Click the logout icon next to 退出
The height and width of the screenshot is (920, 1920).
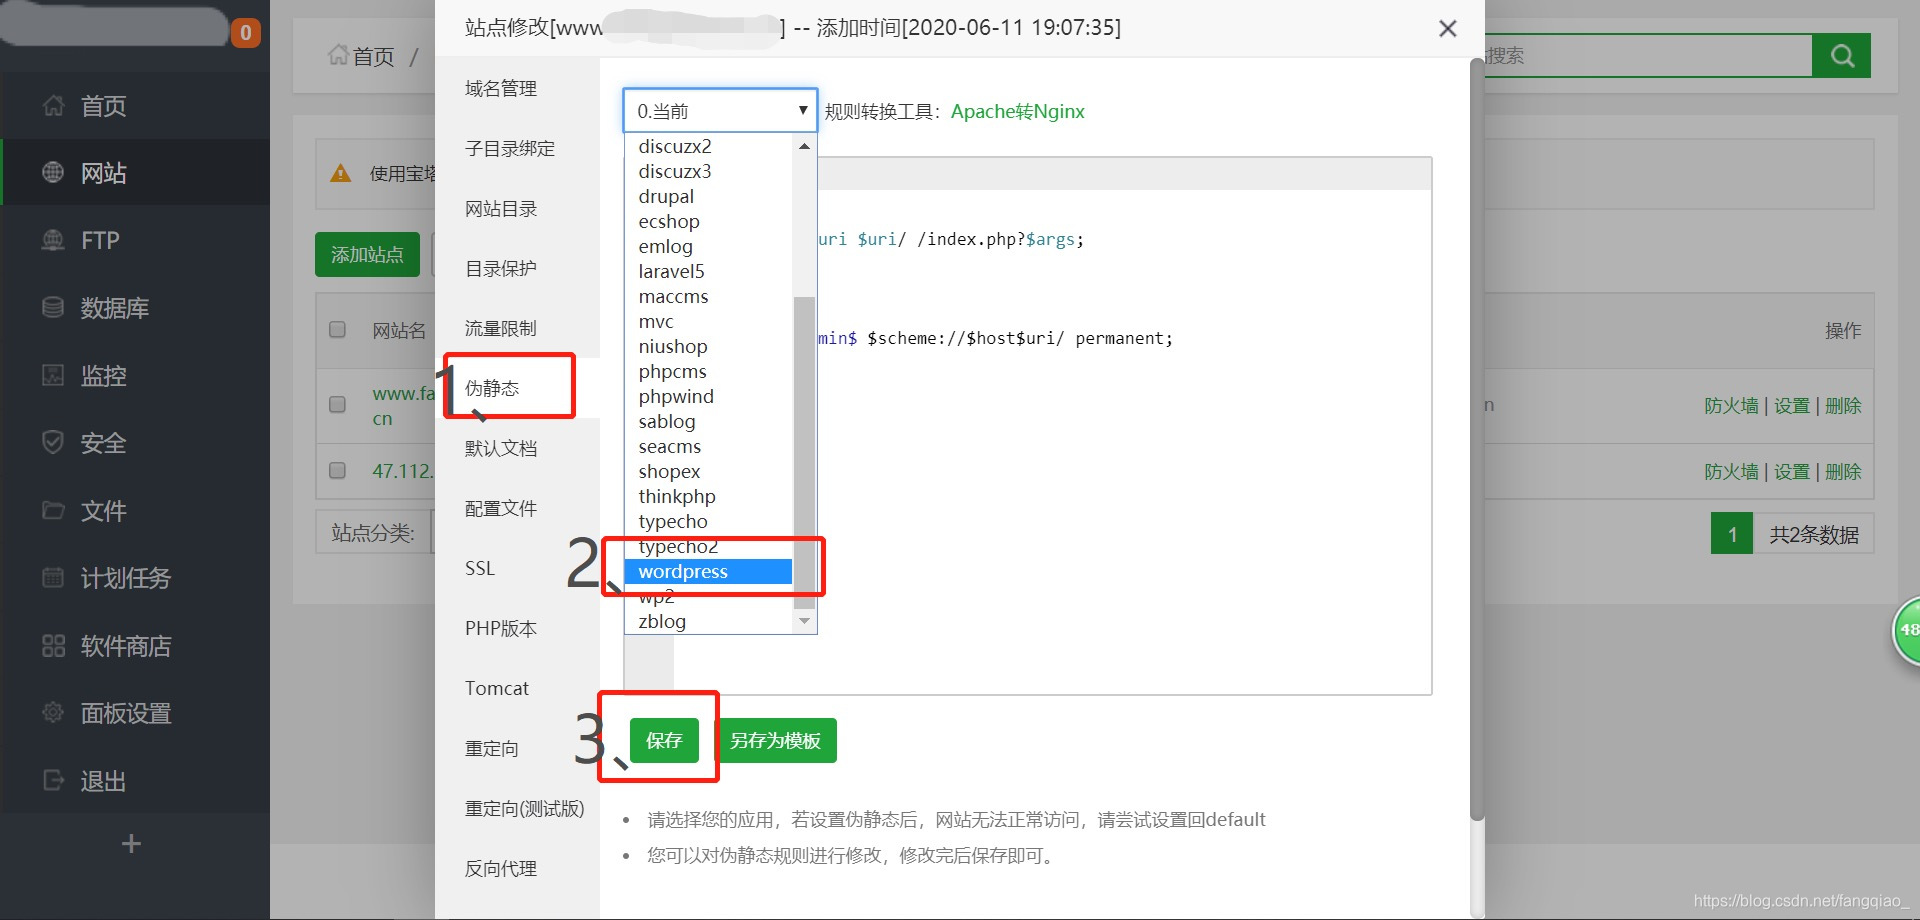(x=53, y=780)
